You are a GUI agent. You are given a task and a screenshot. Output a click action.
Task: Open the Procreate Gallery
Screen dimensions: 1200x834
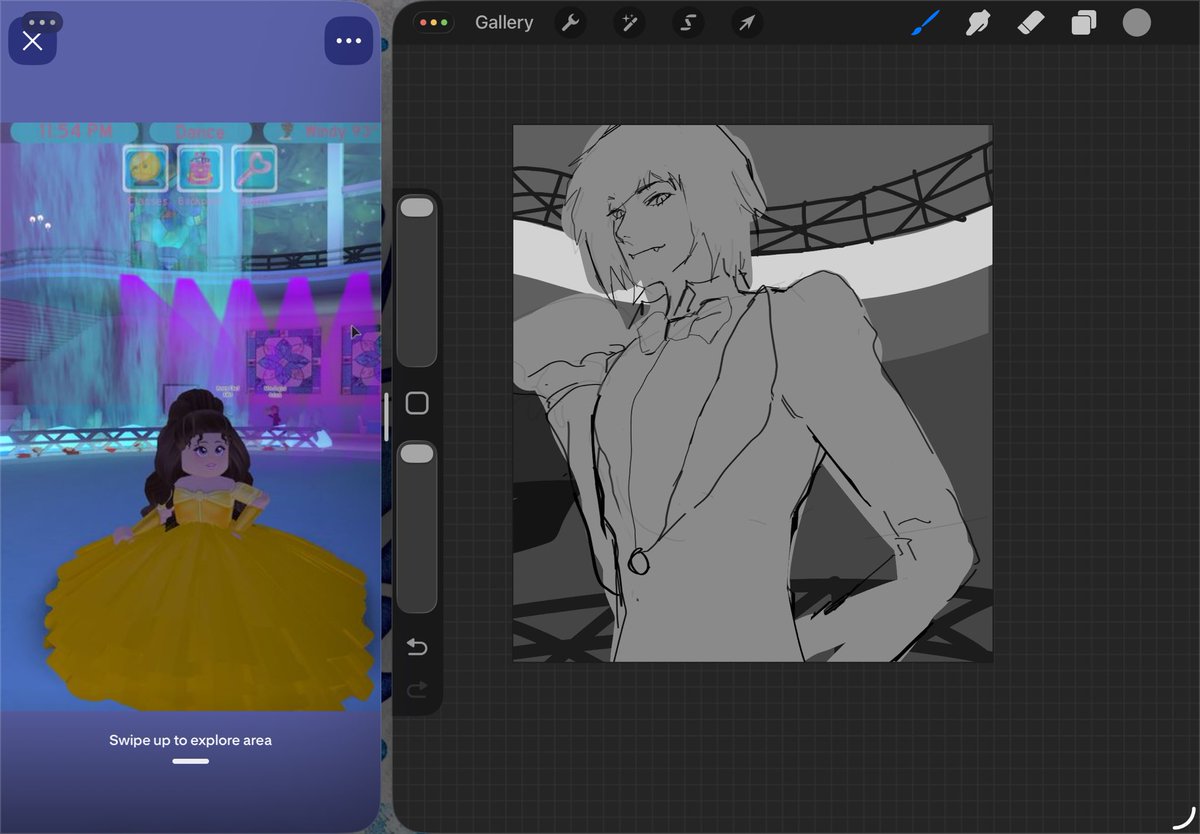click(504, 22)
